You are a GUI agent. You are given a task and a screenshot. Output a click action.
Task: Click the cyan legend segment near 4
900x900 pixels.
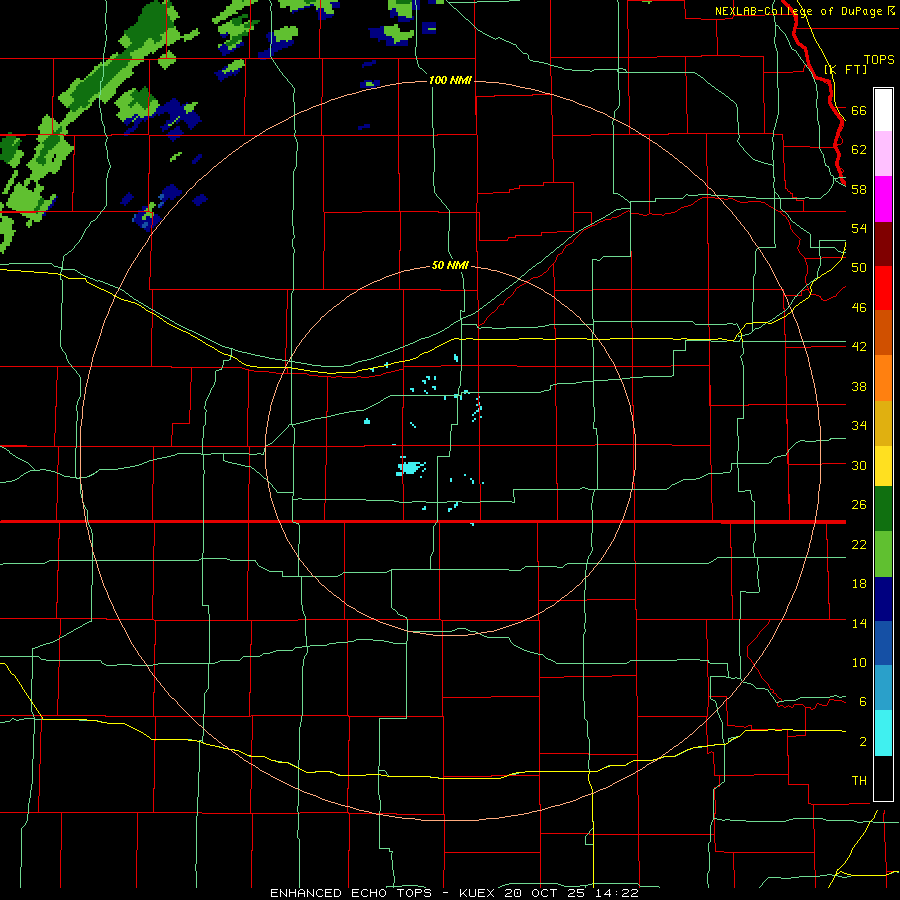tap(883, 733)
